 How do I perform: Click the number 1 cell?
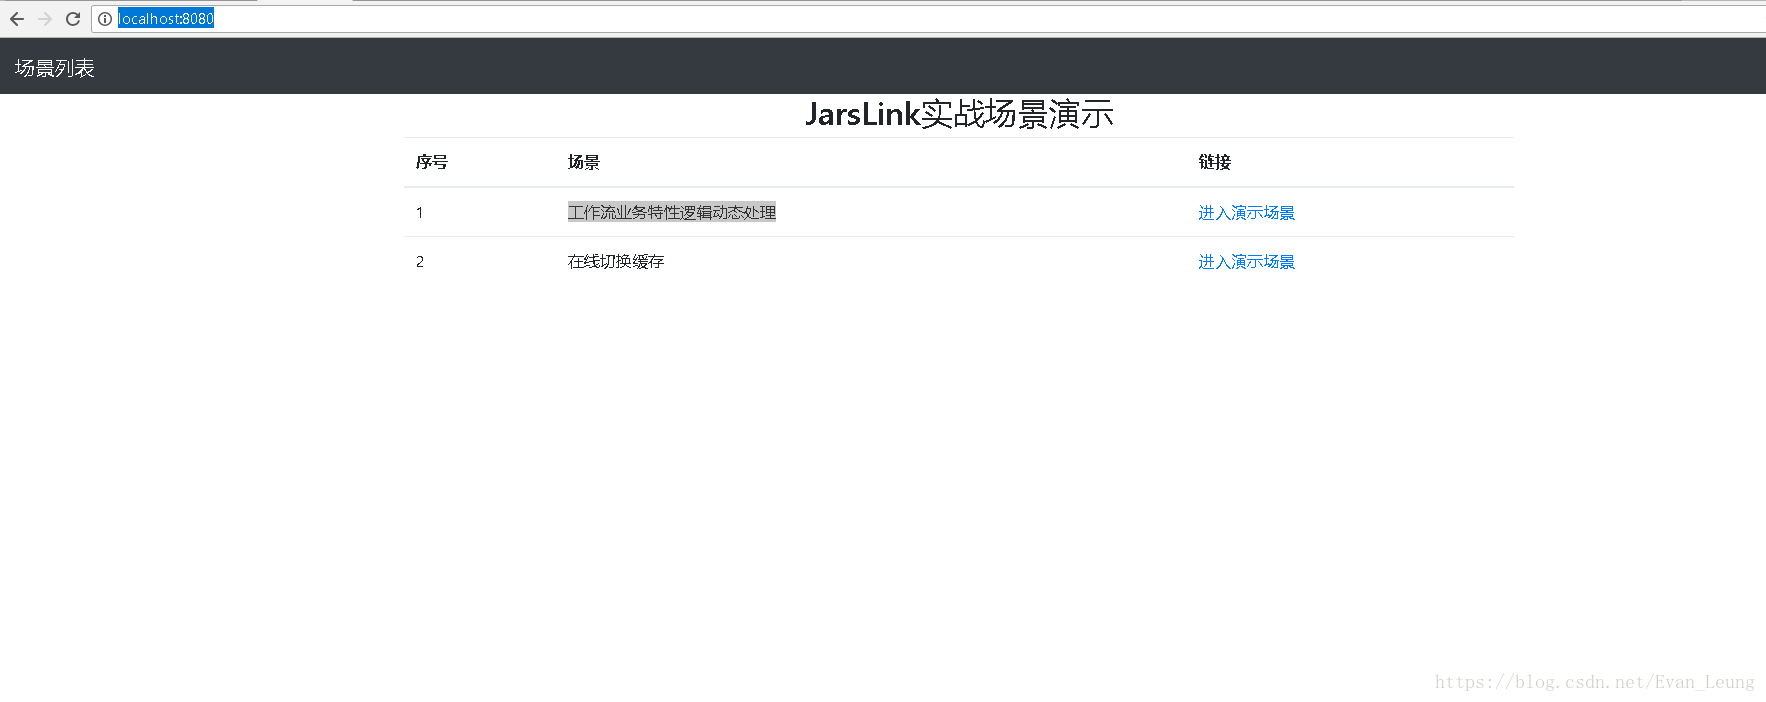pos(420,213)
